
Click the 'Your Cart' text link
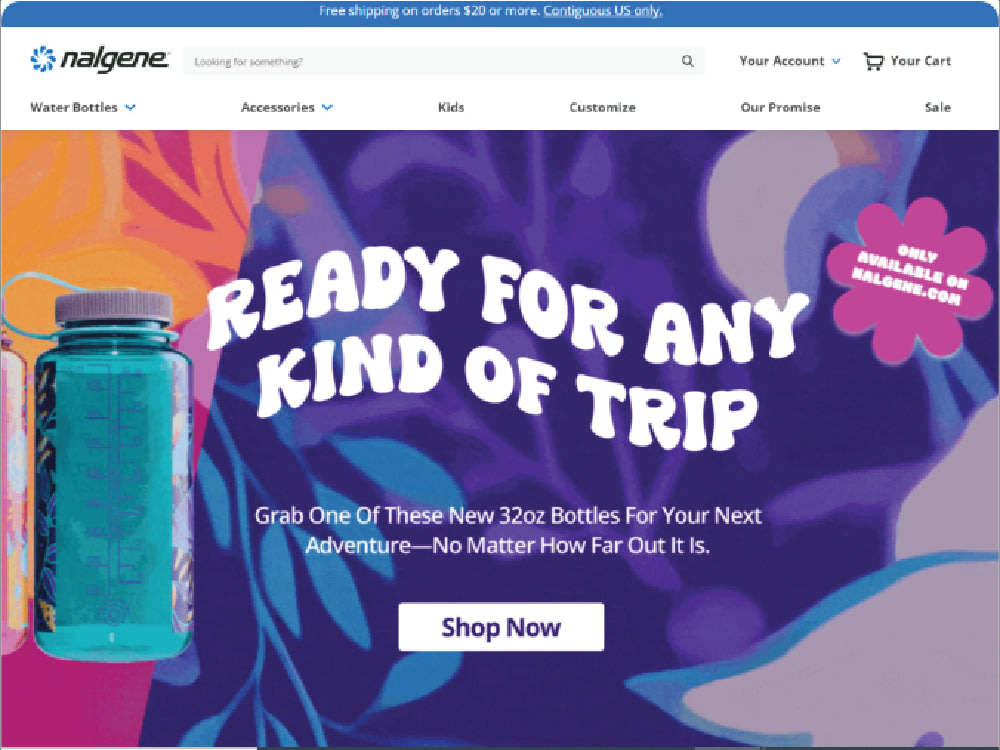pos(920,61)
